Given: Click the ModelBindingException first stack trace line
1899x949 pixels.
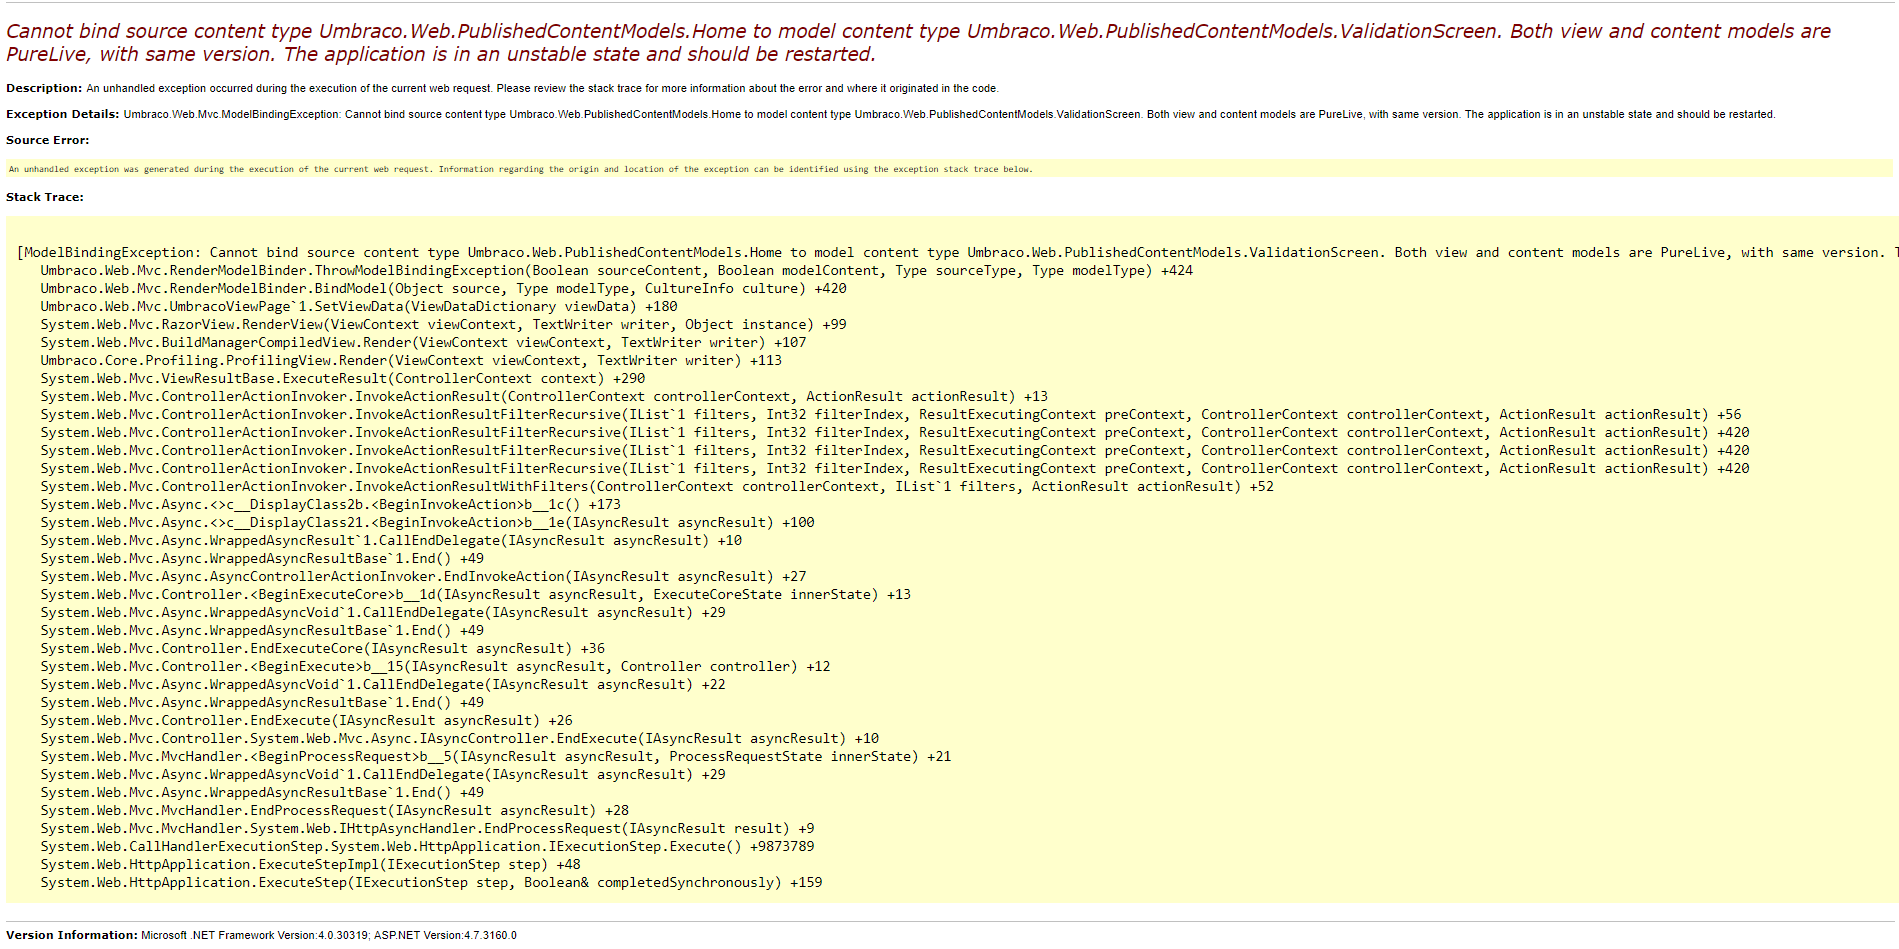Looking at the screenshot, I should [957, 253].
